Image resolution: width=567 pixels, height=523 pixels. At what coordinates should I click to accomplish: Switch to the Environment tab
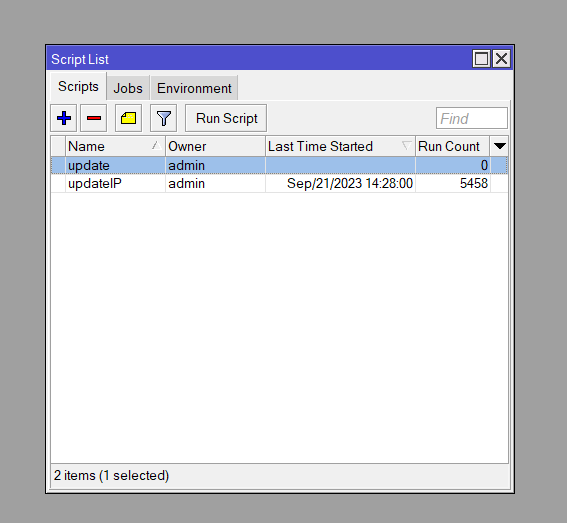pos(194,88)
